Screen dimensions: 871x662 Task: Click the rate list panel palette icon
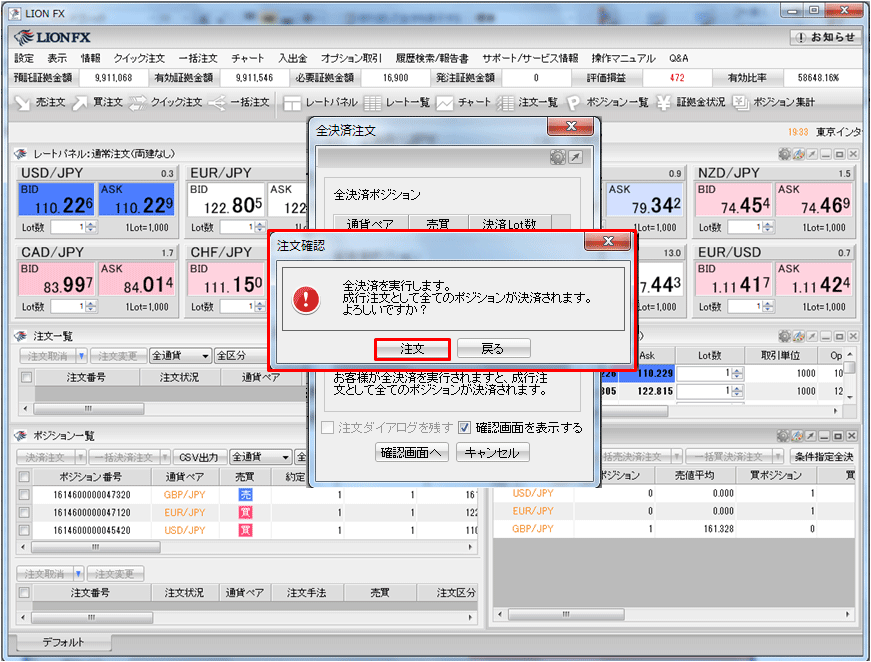click(x=798, y=336)
